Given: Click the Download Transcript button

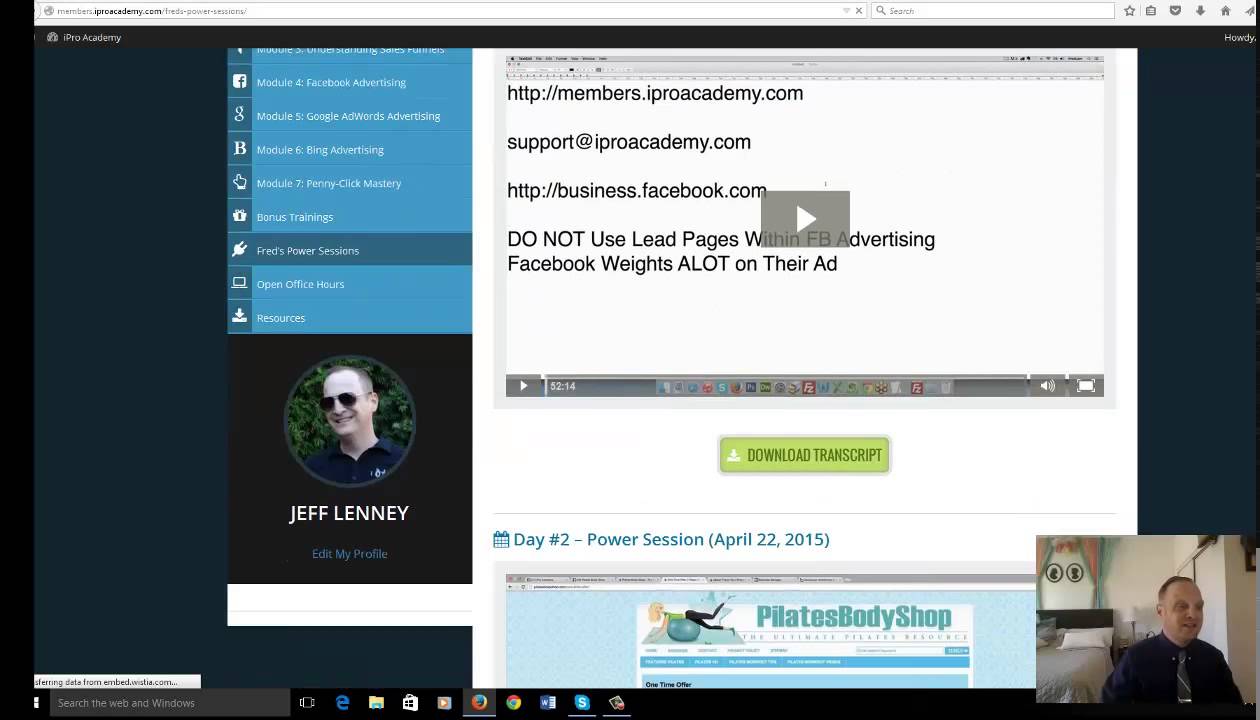Looking at the screenshot, I should (804, 455).
